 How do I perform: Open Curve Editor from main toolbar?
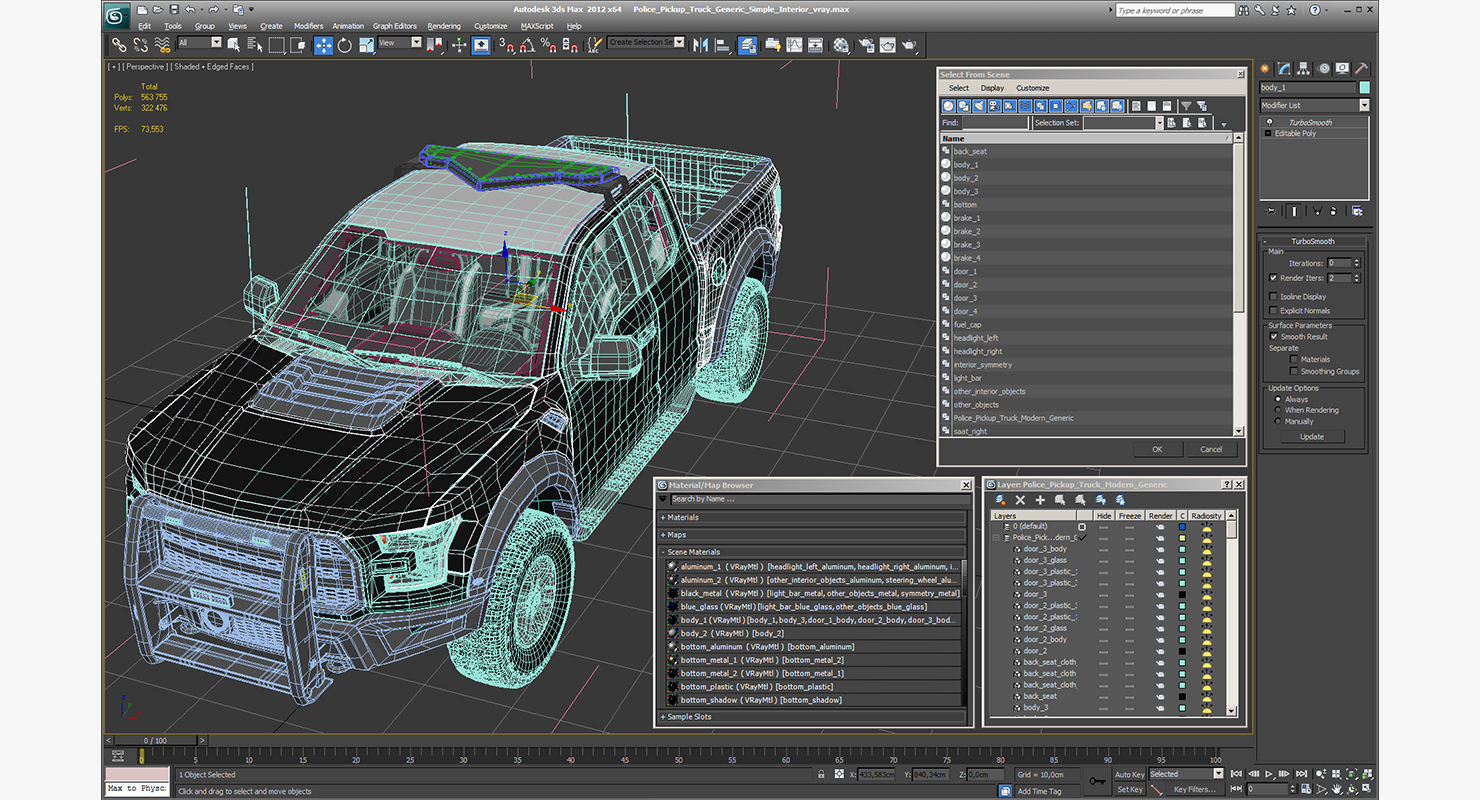[794, 45]
